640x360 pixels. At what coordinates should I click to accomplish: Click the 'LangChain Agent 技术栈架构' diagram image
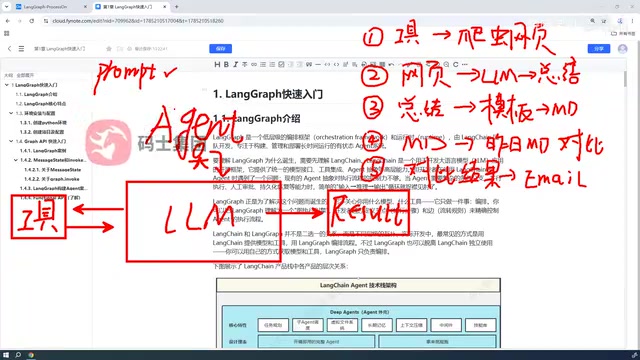358,313
